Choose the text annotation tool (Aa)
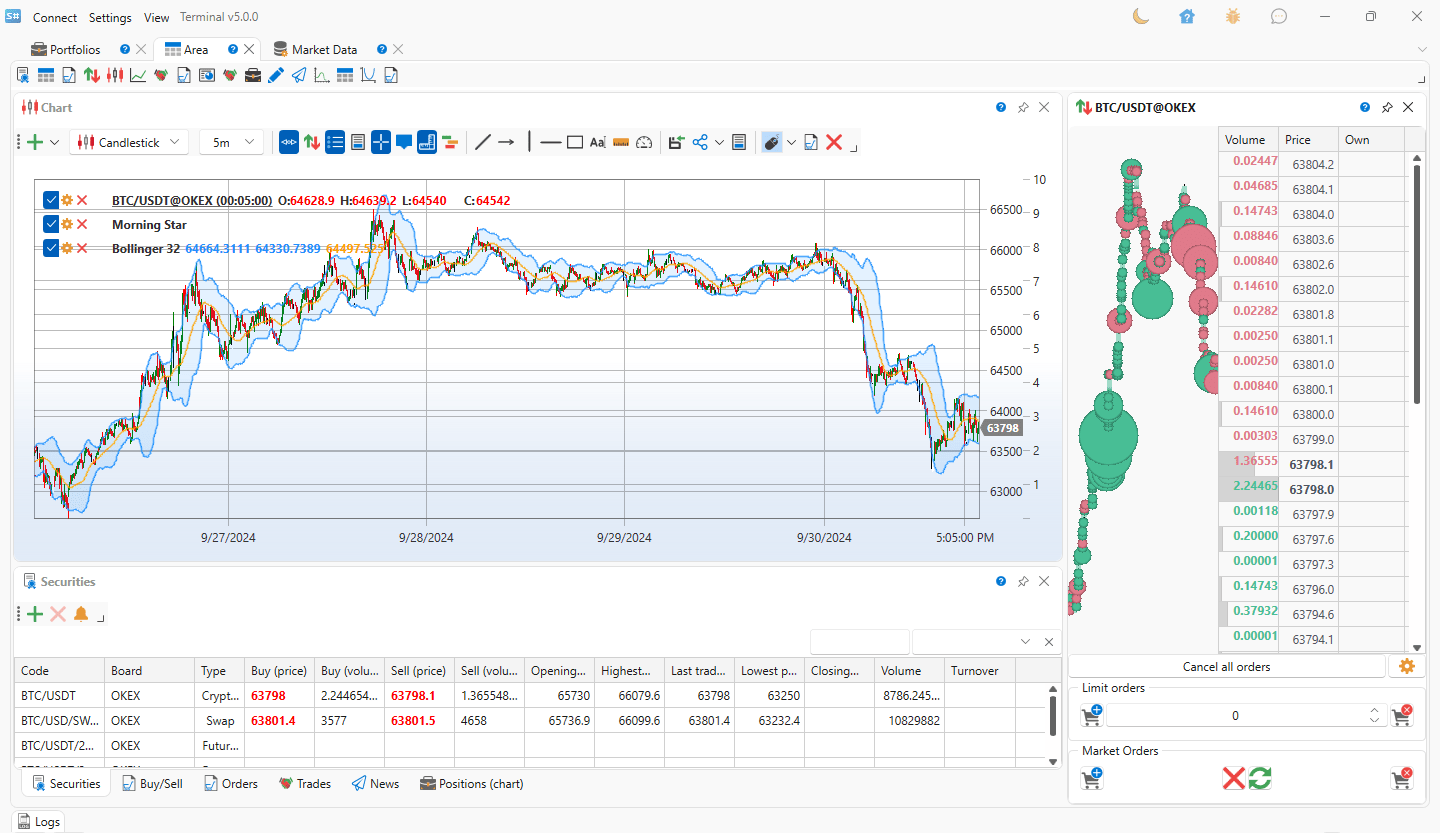 click(x=597, y=142)
